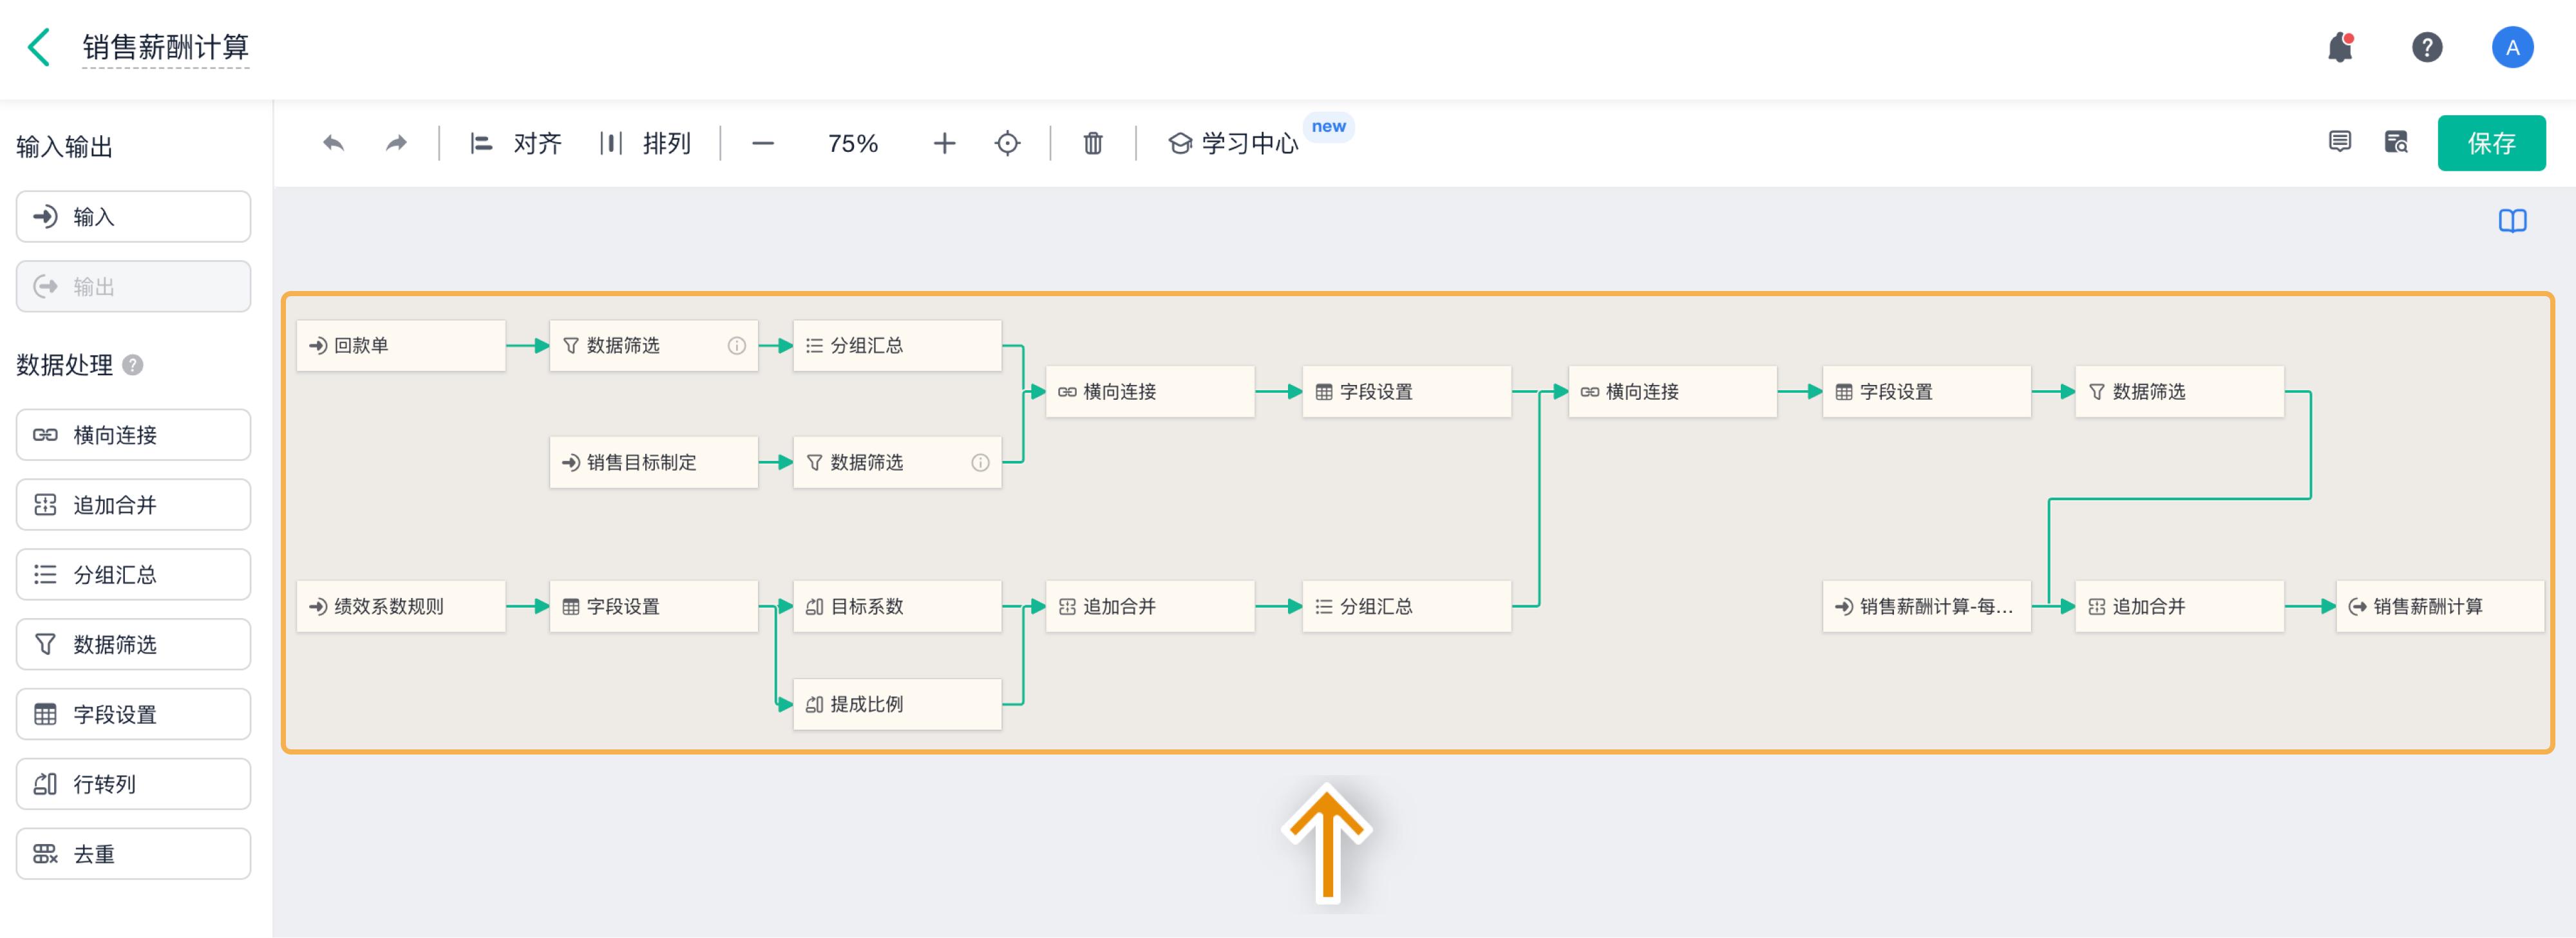Open the notification bell
Viewport: 2576px width, 938px height.
click(2340, 47)
